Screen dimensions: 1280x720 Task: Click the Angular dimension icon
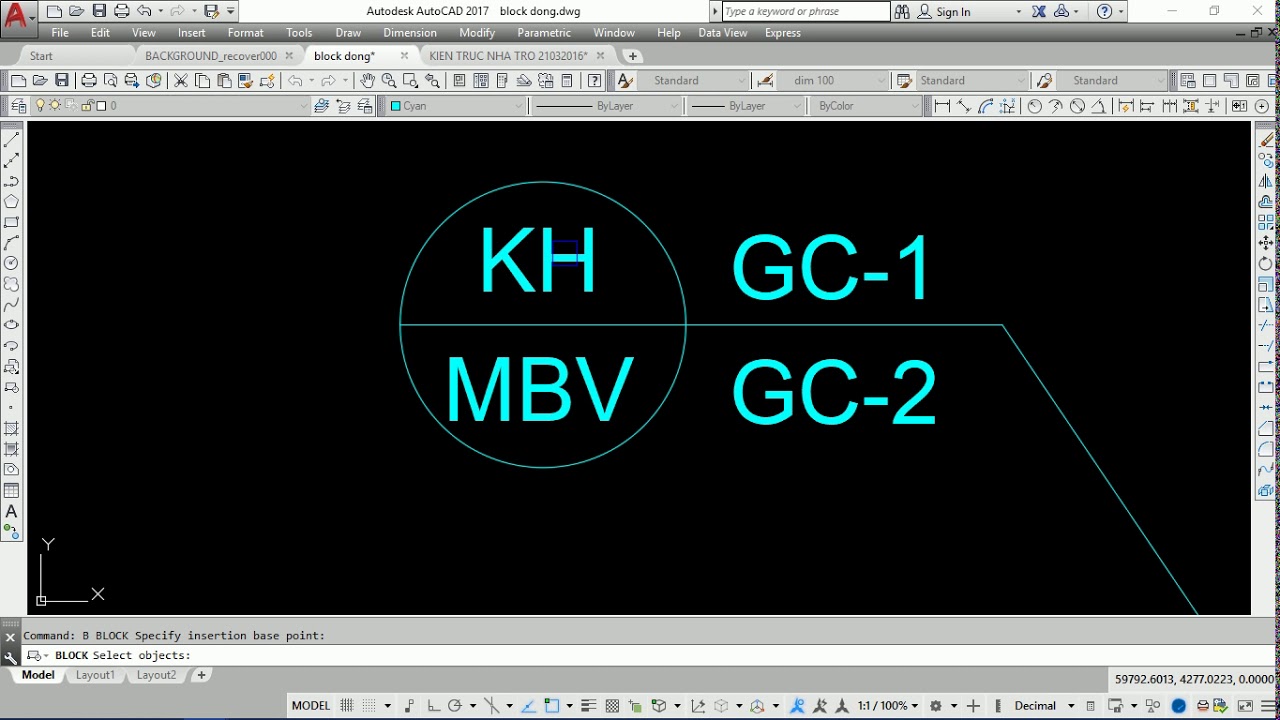point(1098,105)
